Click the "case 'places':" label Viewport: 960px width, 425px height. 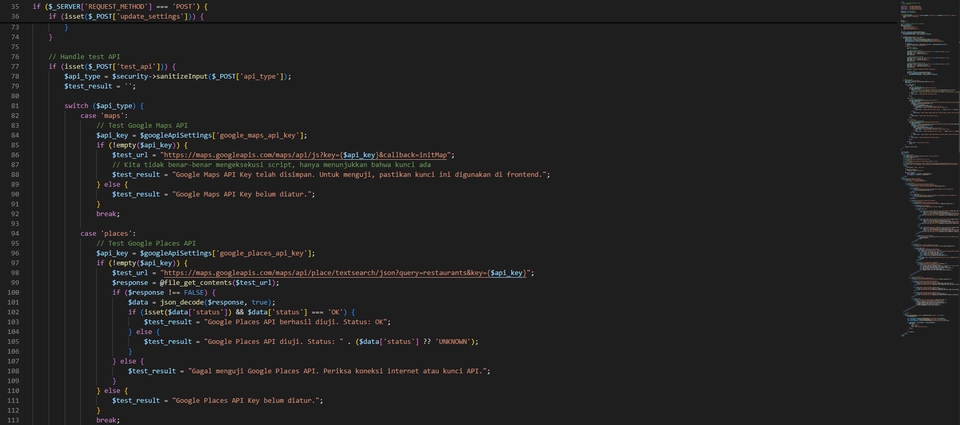(x=108, y=233)
